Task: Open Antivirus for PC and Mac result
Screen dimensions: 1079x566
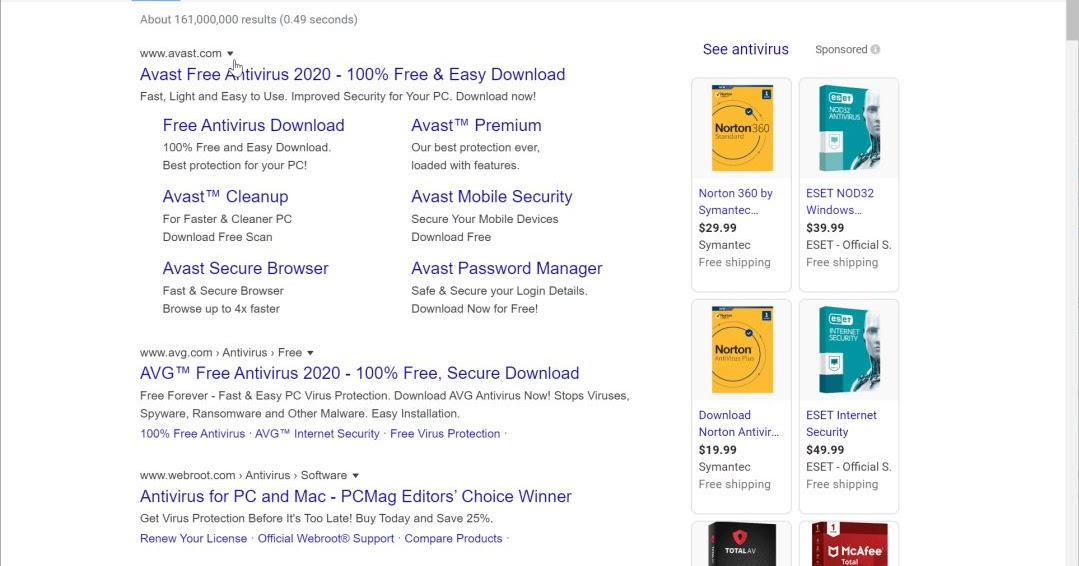Action: pyautogui.click(x=355, y=497)
